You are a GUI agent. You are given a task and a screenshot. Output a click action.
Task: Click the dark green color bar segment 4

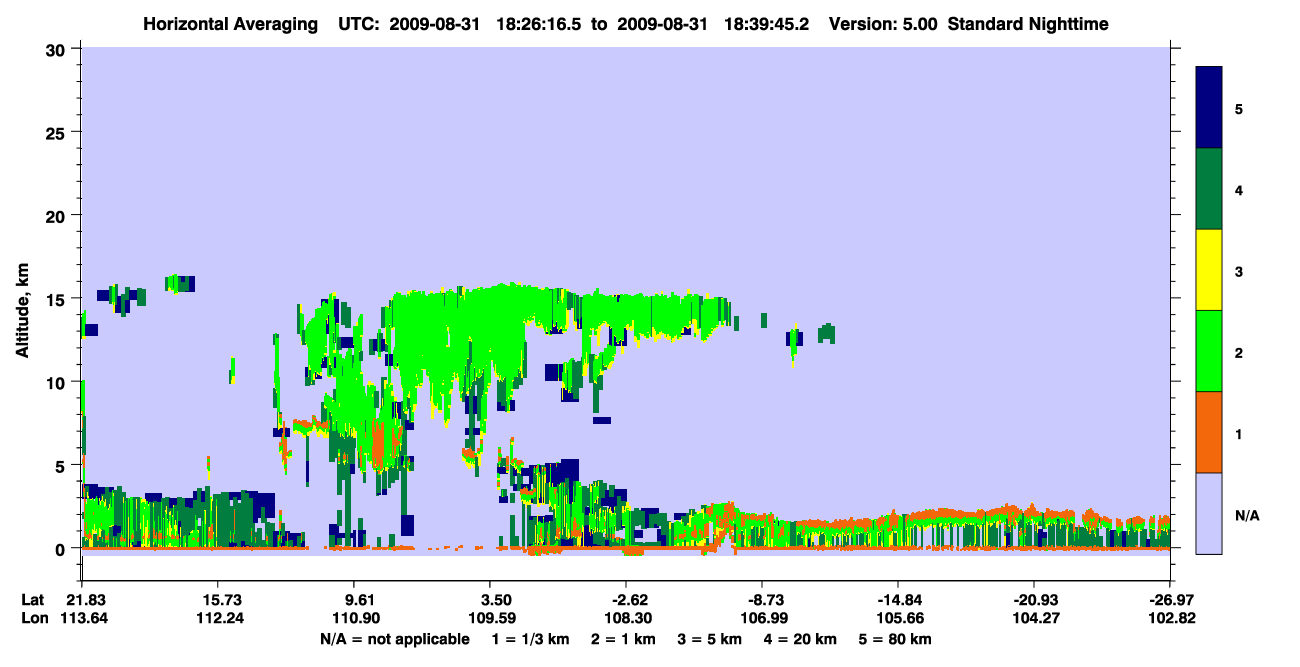pyautogui.click(x=1209, y=189)
